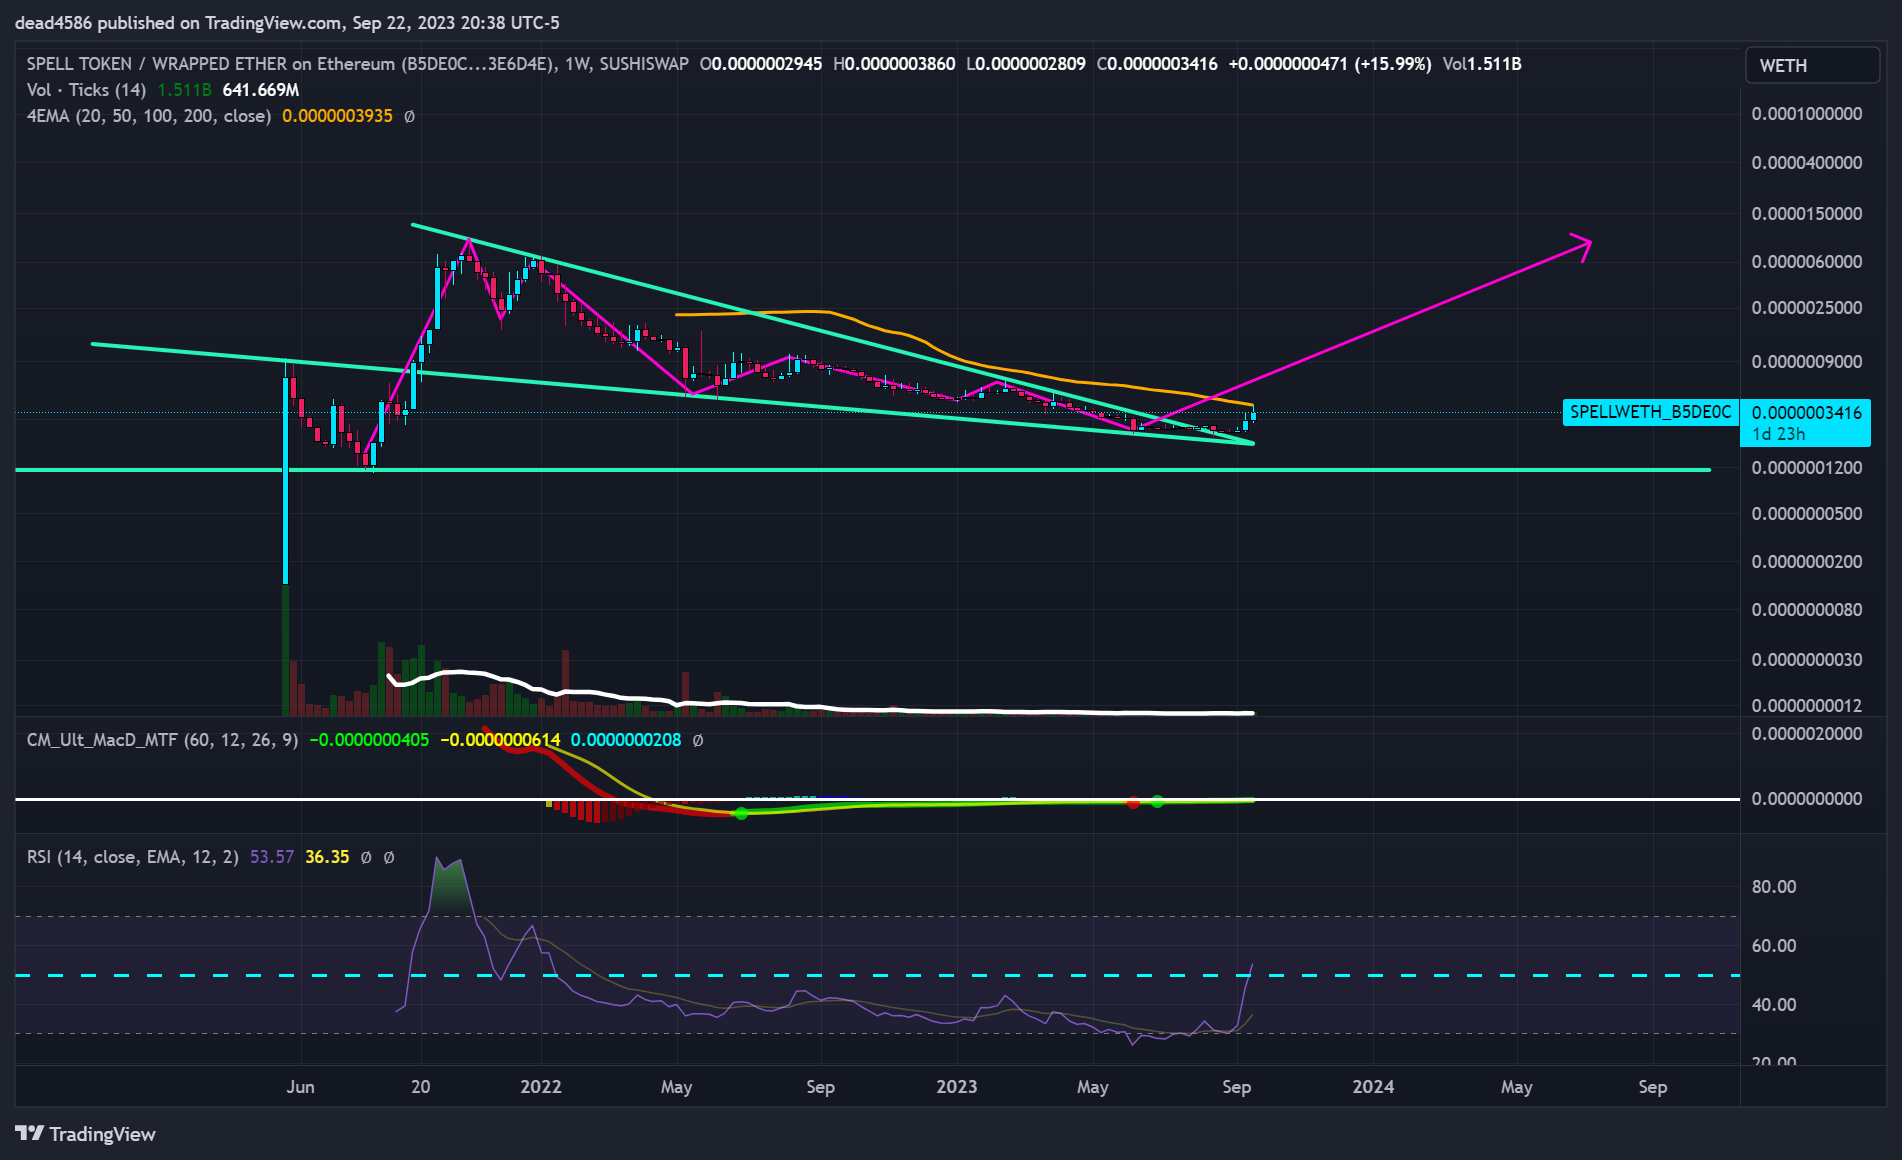Click the Vol1.511B value in header
This screenshot has height=1160, width=1902.
(1482, 64)
